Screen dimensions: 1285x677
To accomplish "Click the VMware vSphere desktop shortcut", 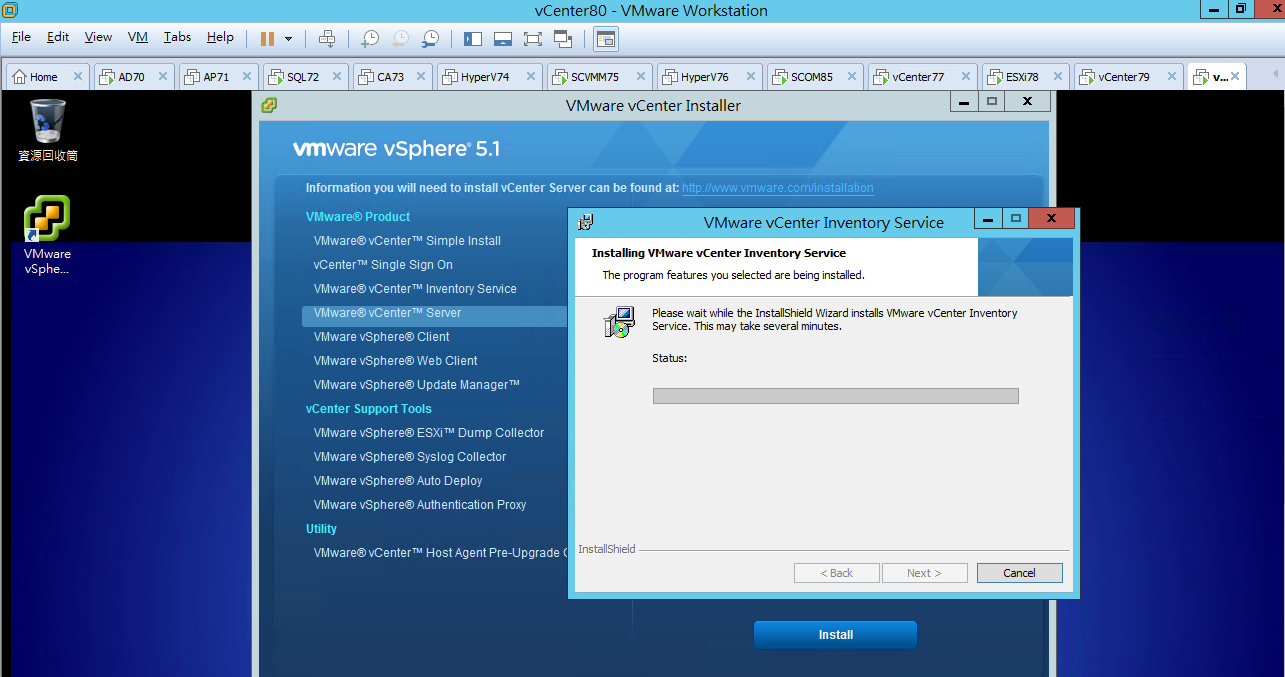I will tap(47, 235).
